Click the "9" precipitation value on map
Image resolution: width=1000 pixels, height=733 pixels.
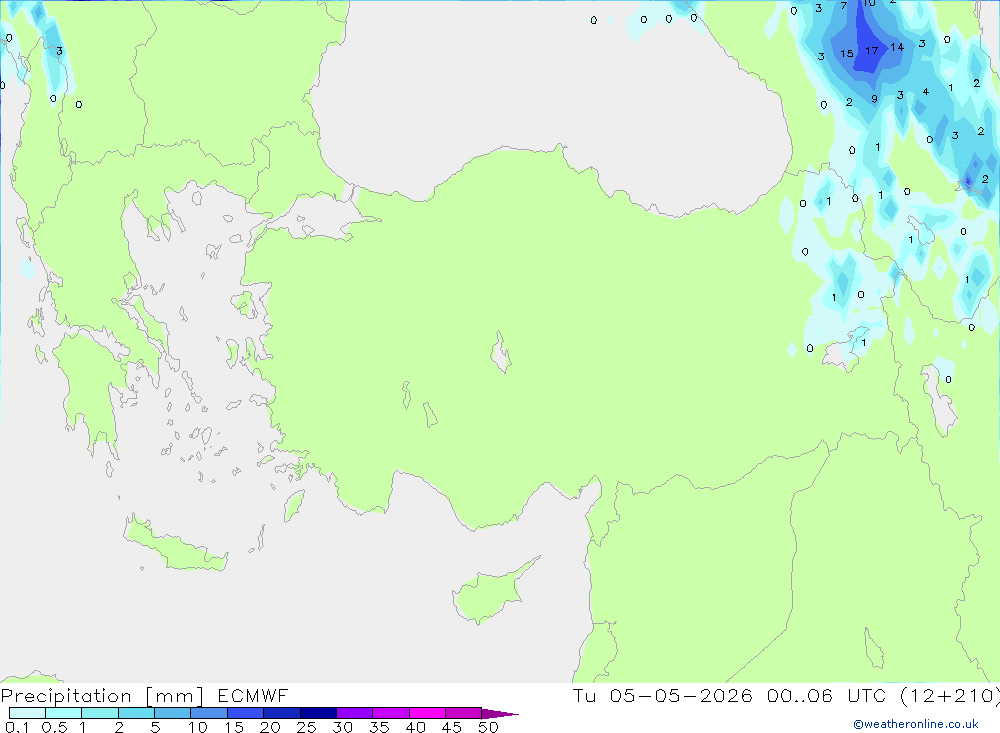874,99
